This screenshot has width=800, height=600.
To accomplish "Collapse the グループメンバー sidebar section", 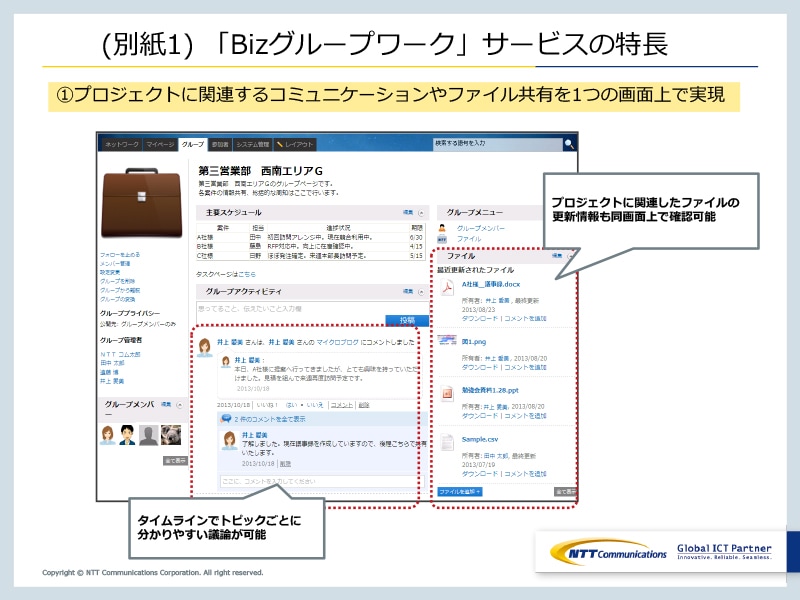I will (x=180, y=405).
